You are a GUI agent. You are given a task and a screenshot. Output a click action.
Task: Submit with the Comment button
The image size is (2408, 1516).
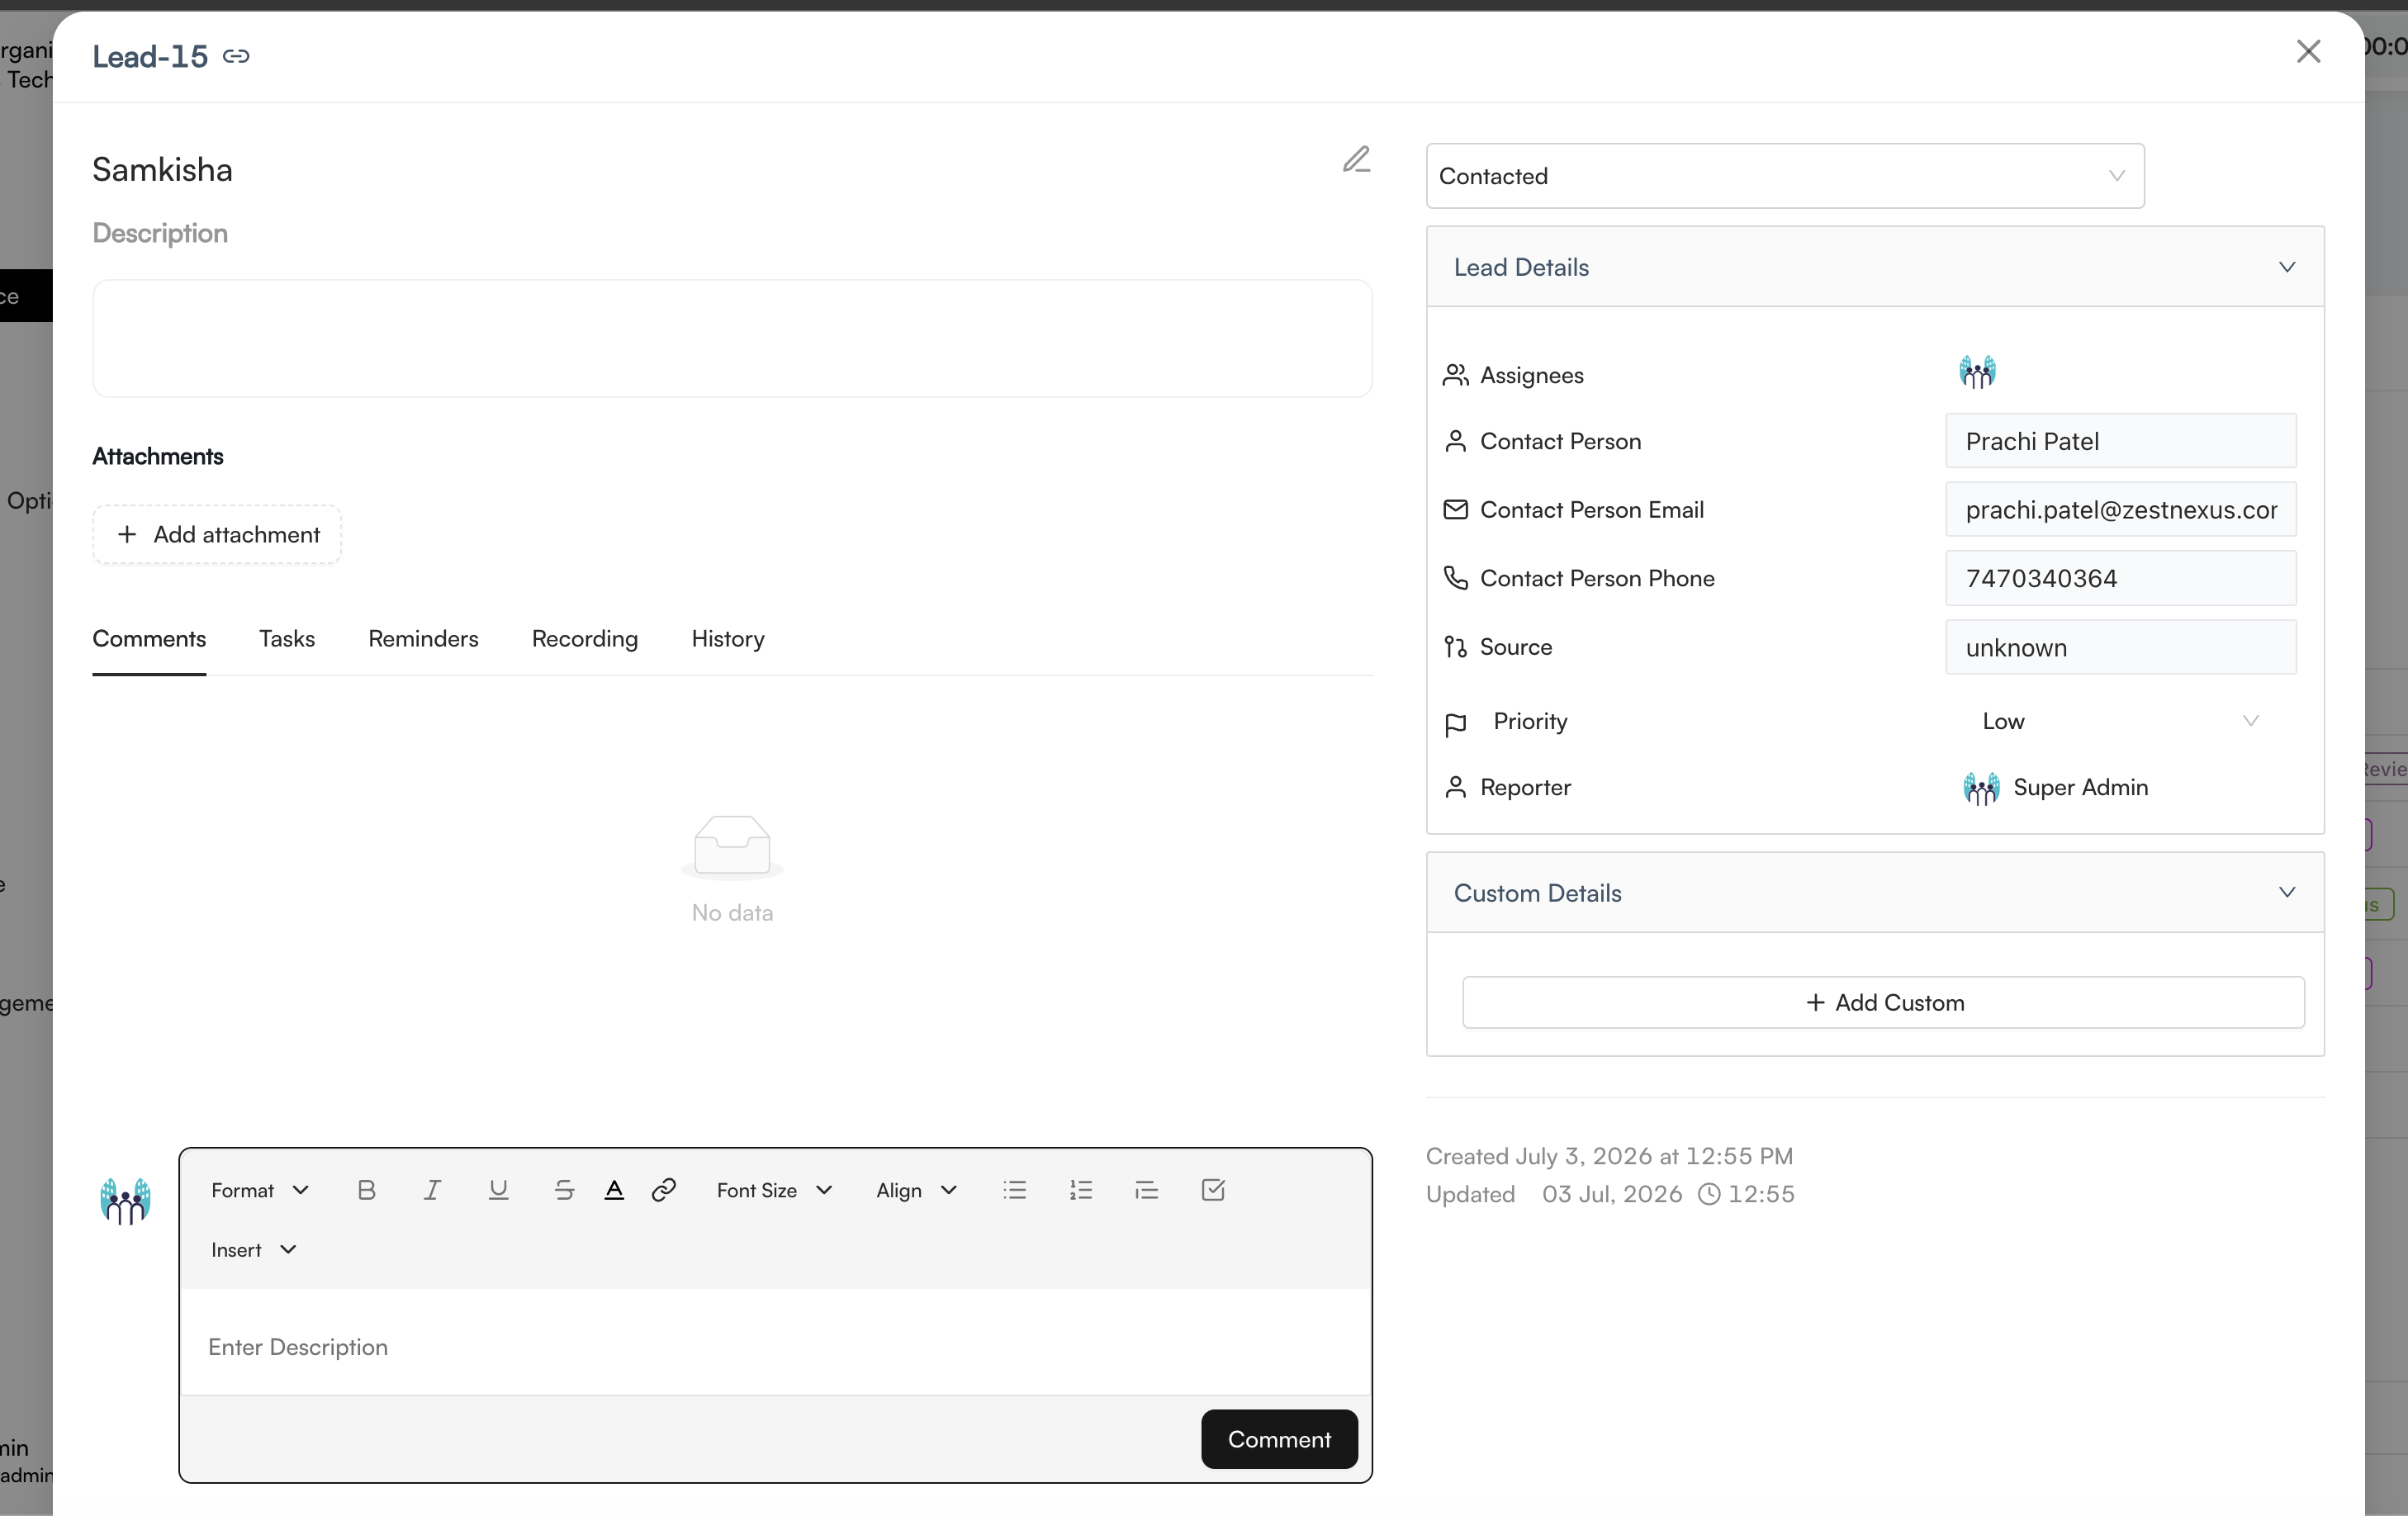coord(1279,1439)
